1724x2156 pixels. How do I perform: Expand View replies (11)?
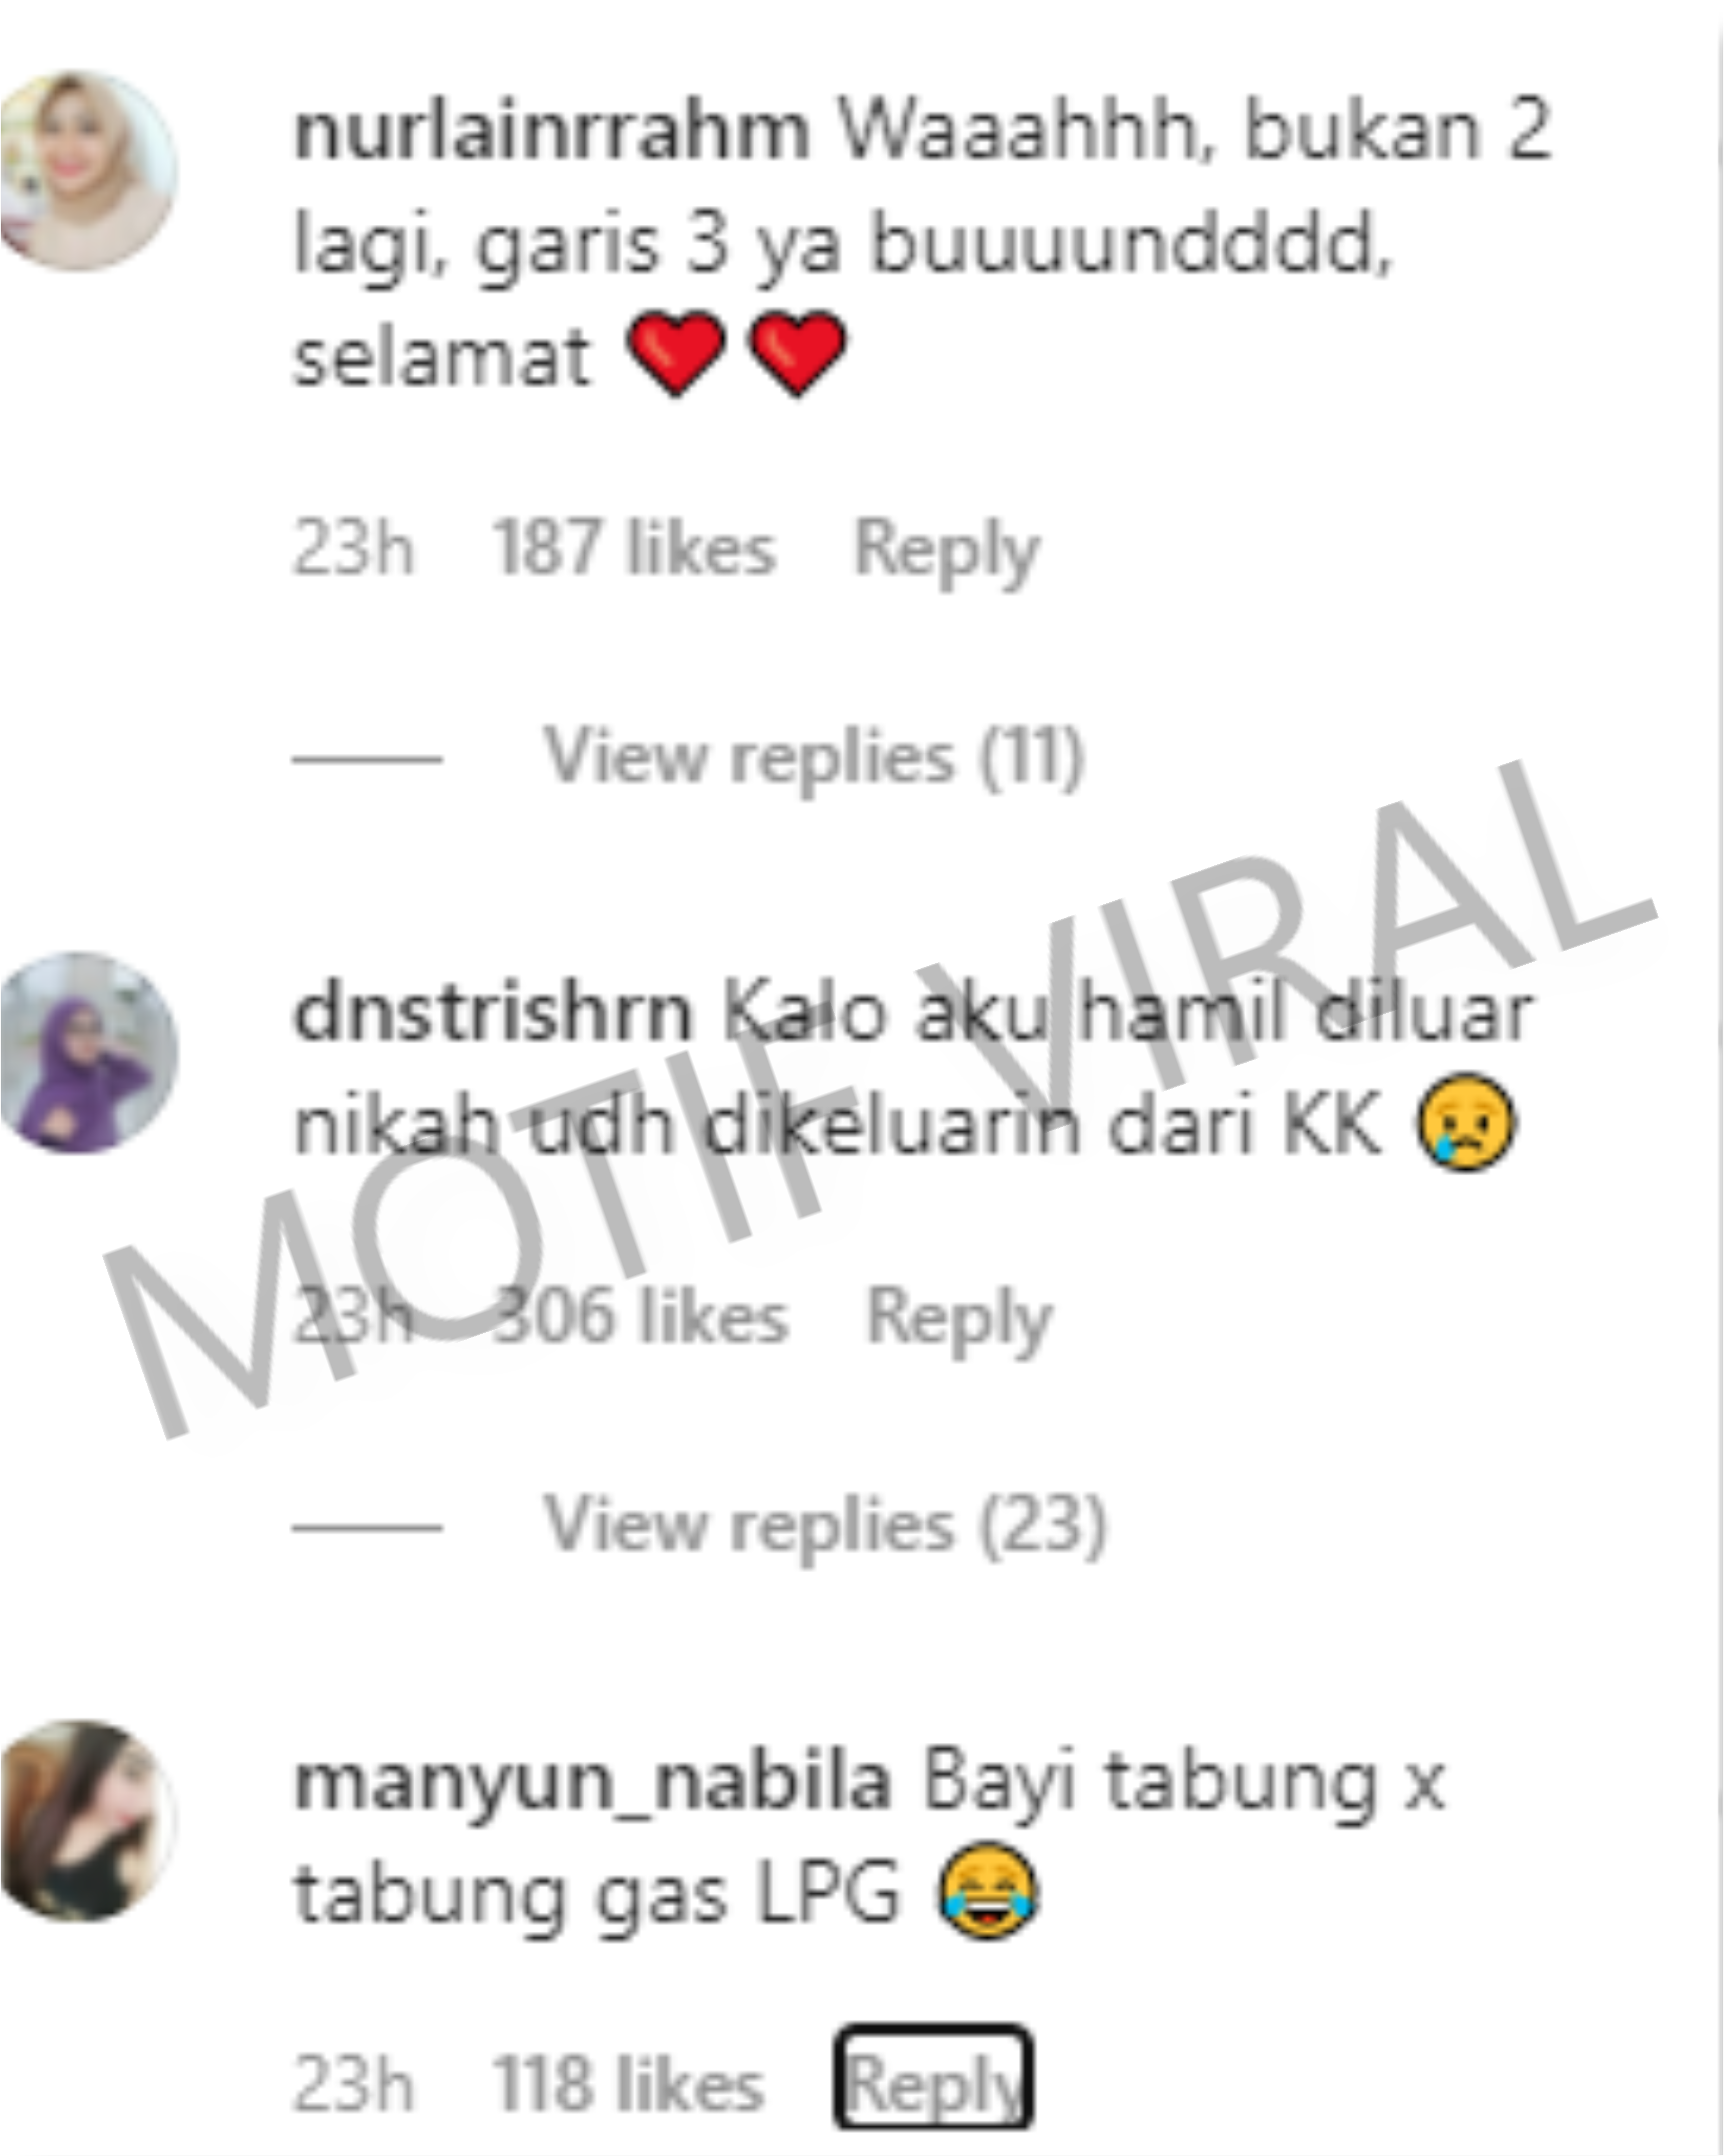coord(813,759)
